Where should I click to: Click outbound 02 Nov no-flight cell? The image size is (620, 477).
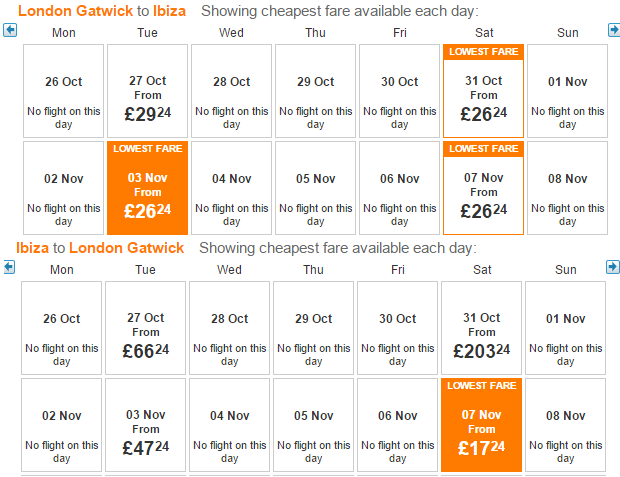[x=64, y=188]
